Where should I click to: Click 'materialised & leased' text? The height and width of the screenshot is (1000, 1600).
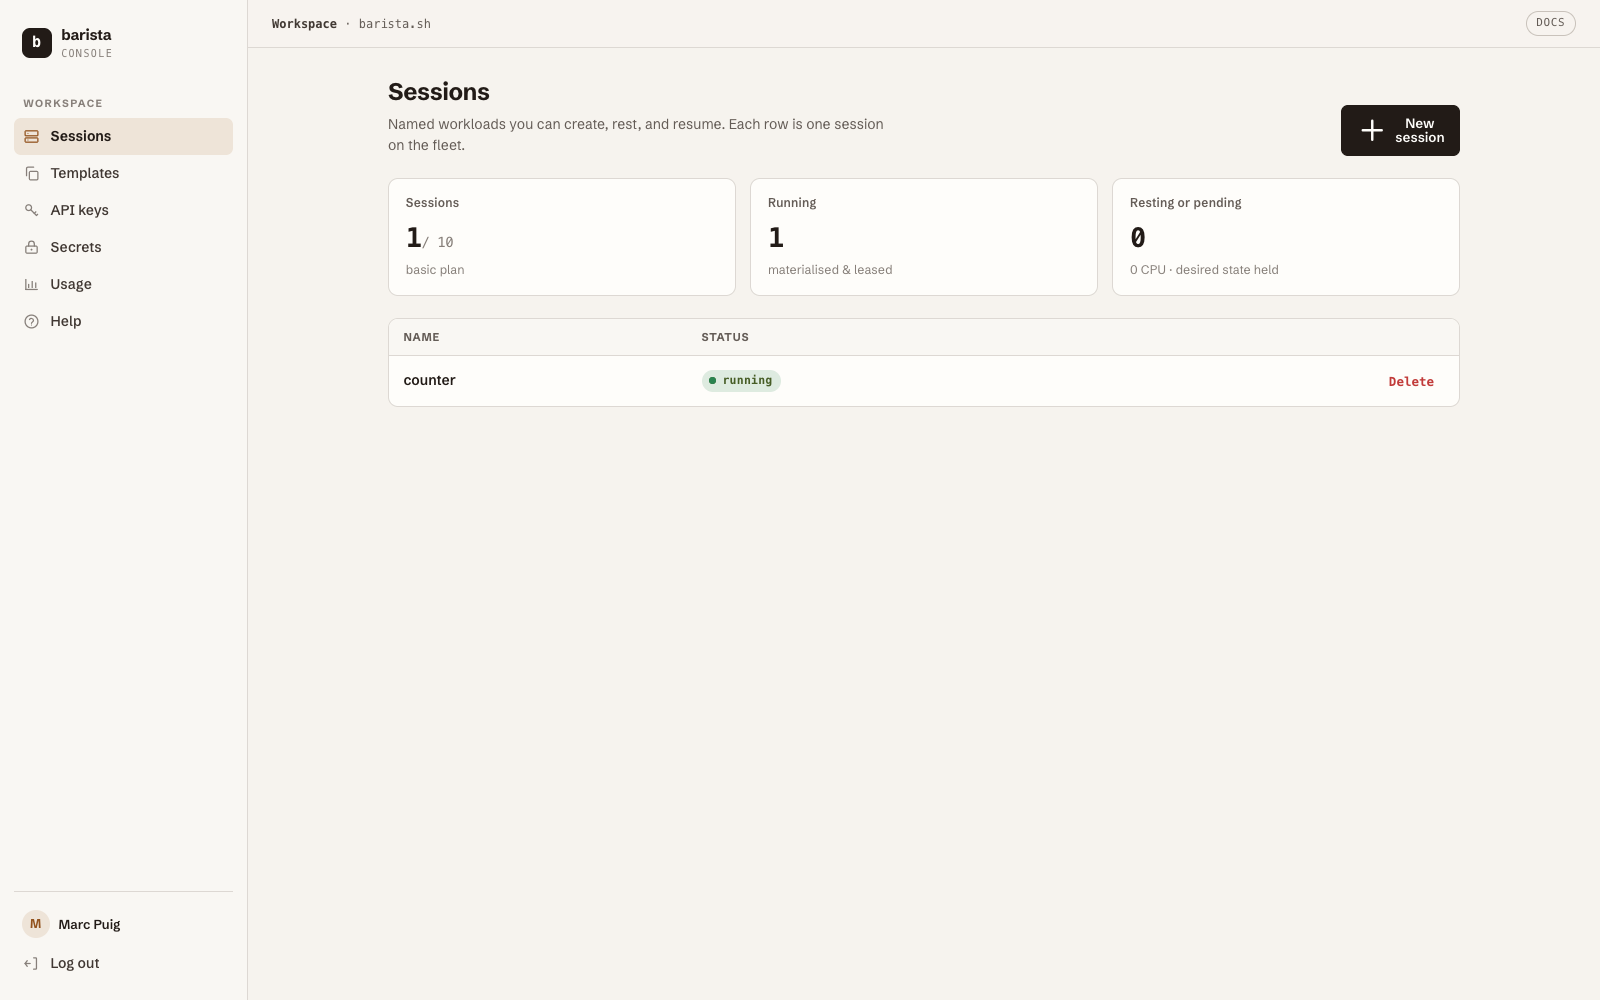coord(830,270)
